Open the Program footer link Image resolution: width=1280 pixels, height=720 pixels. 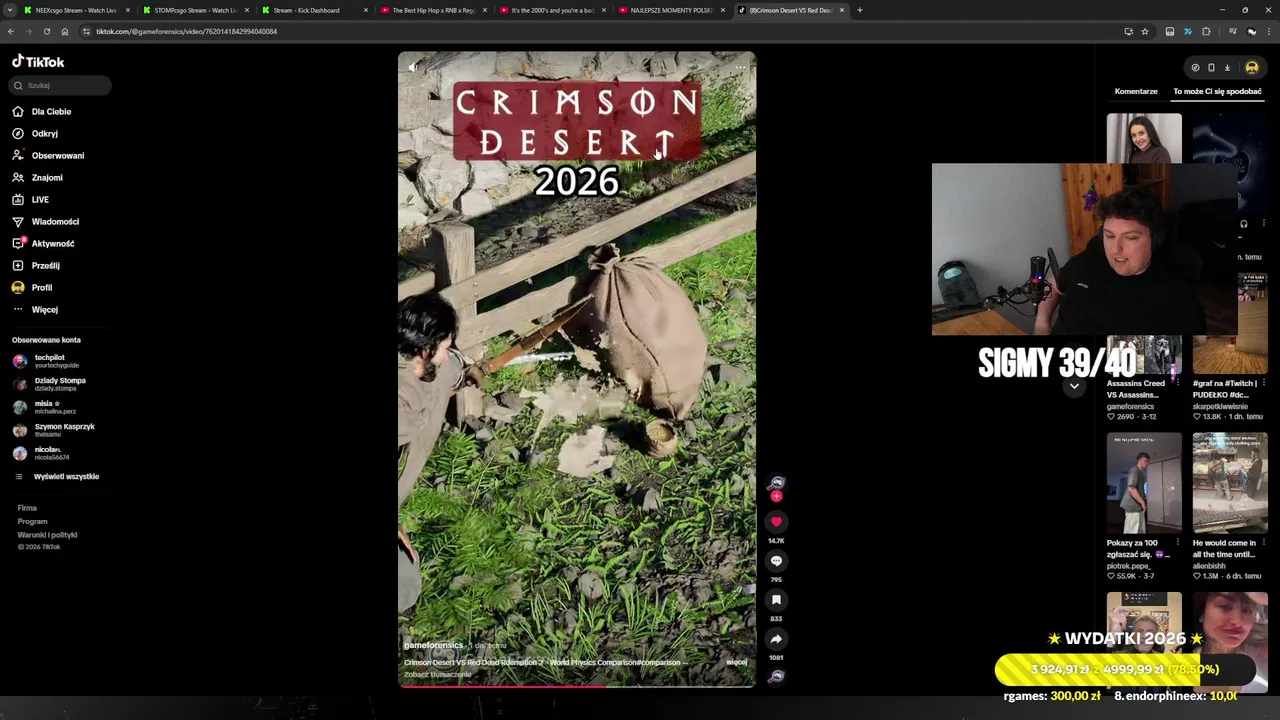32,521
